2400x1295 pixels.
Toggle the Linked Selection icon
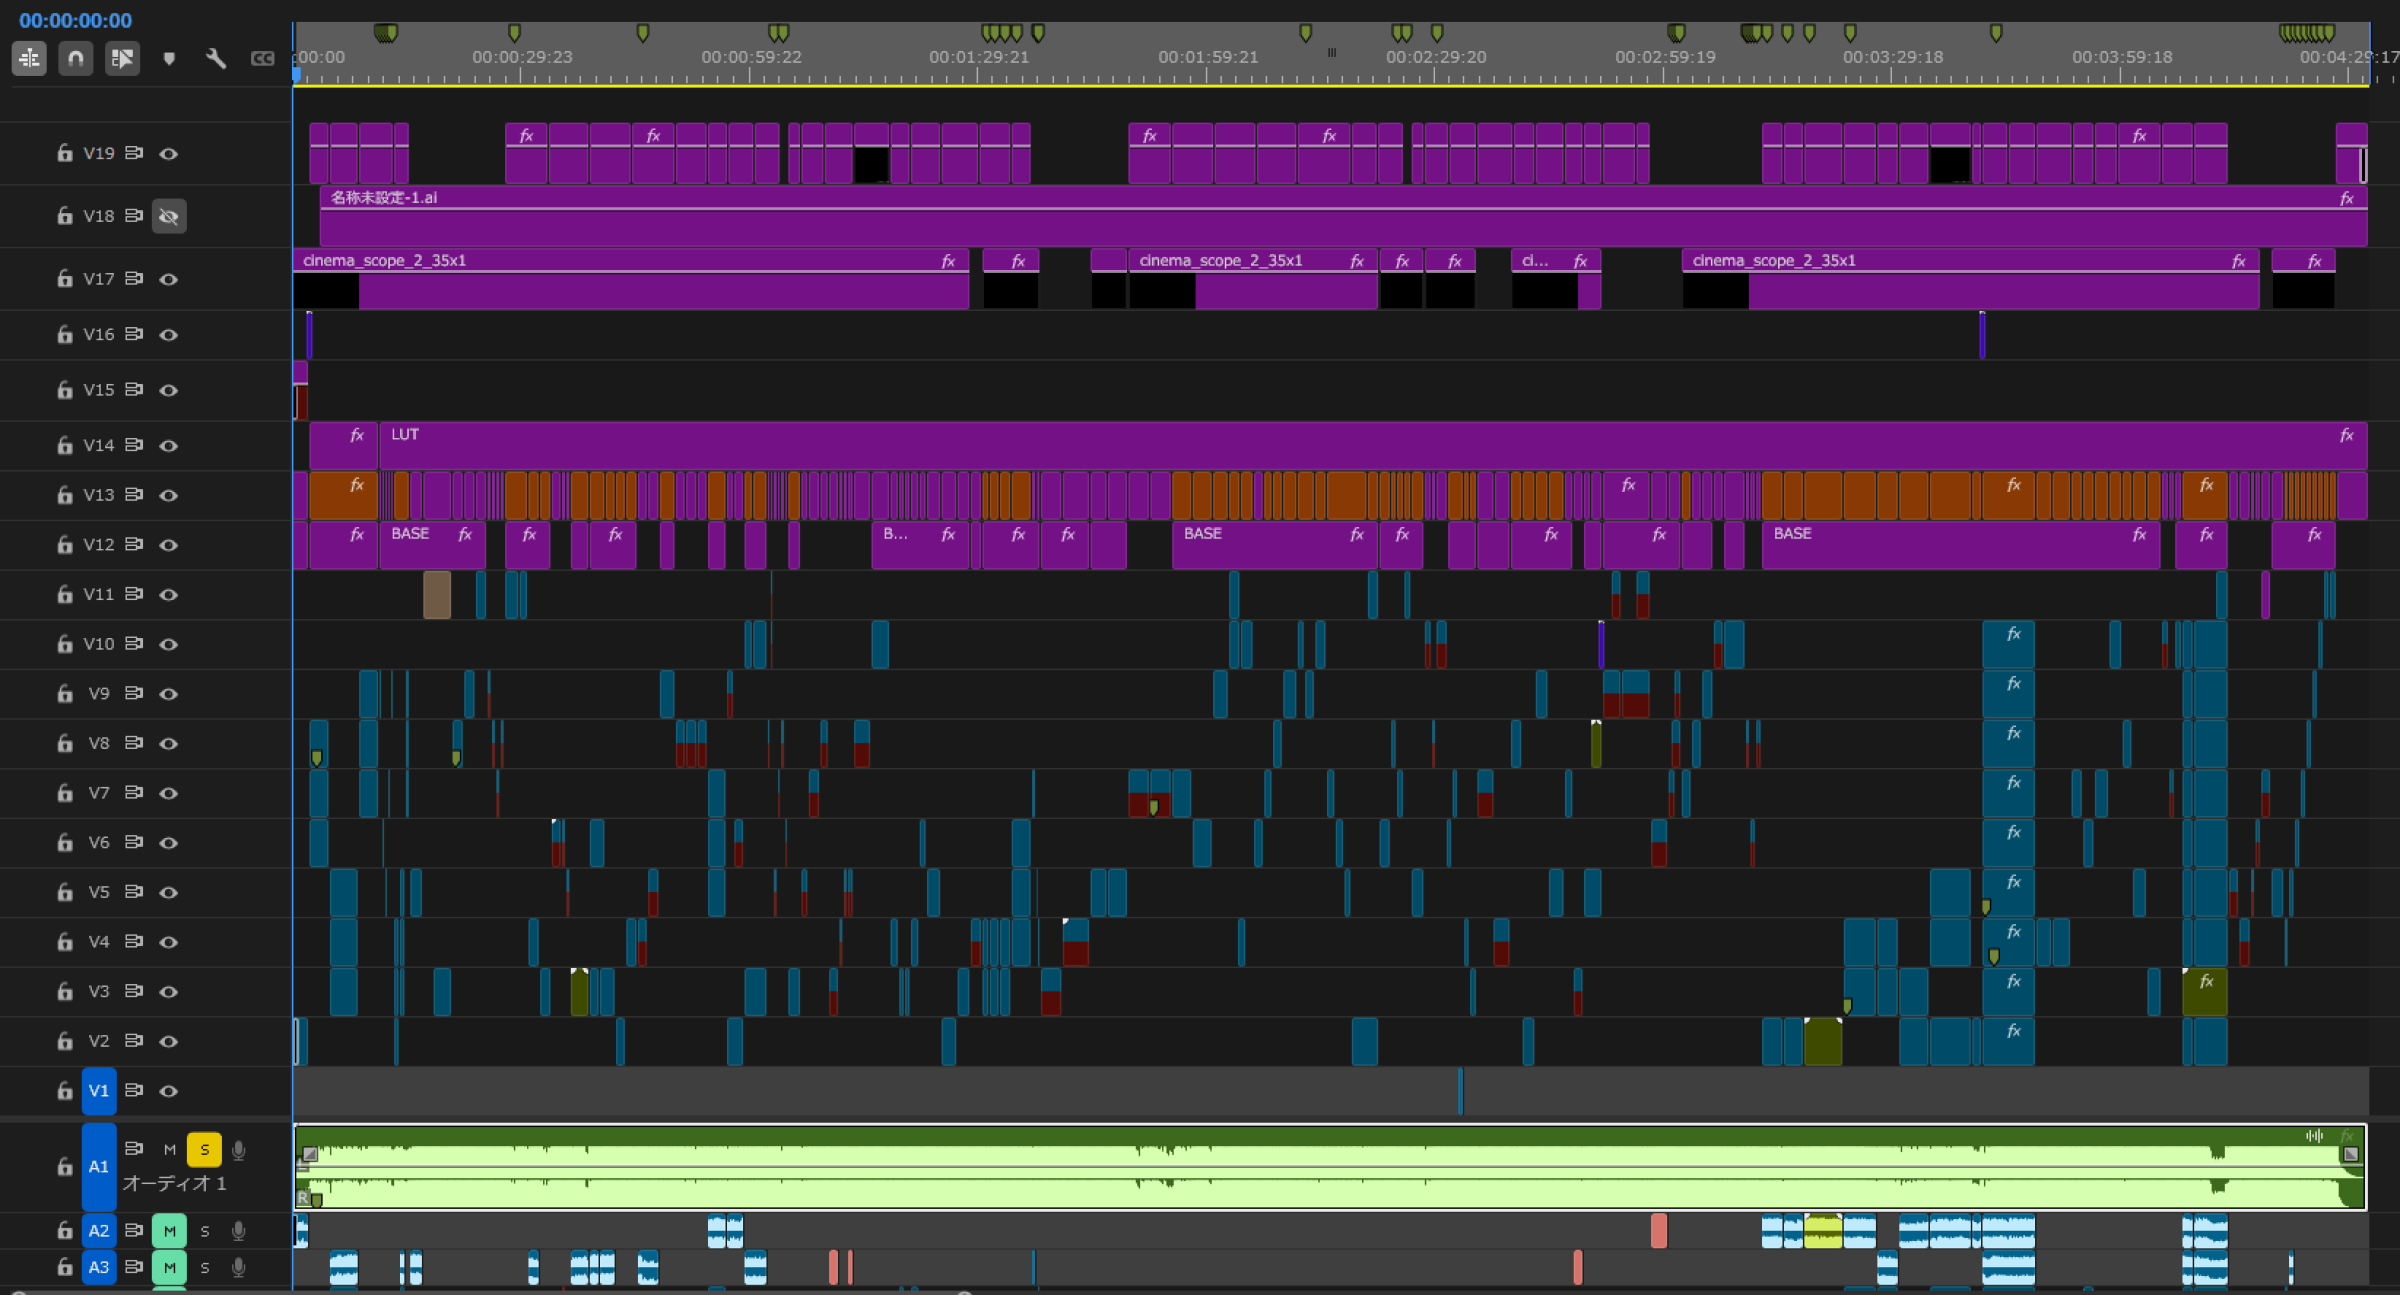click(122, 59)
